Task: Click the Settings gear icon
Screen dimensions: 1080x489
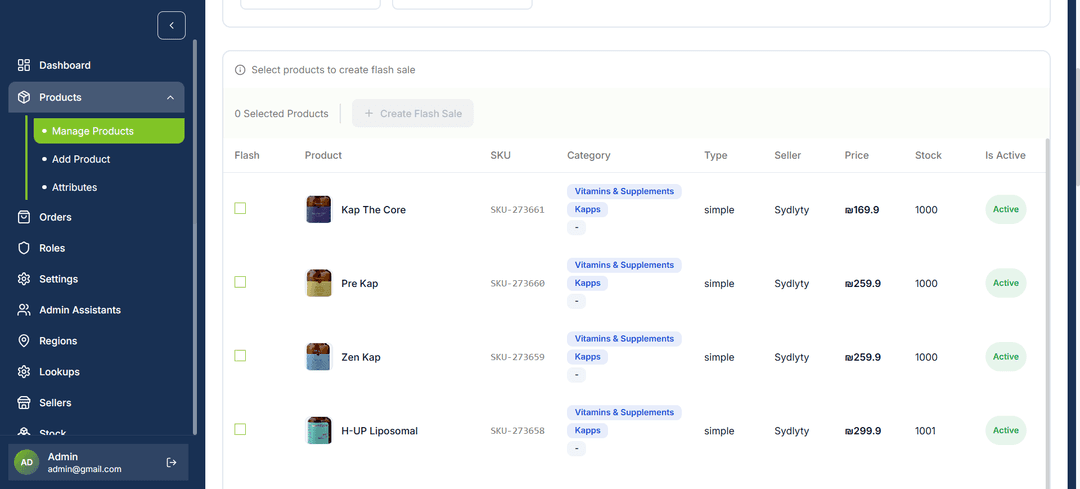Action: (24, 279)
